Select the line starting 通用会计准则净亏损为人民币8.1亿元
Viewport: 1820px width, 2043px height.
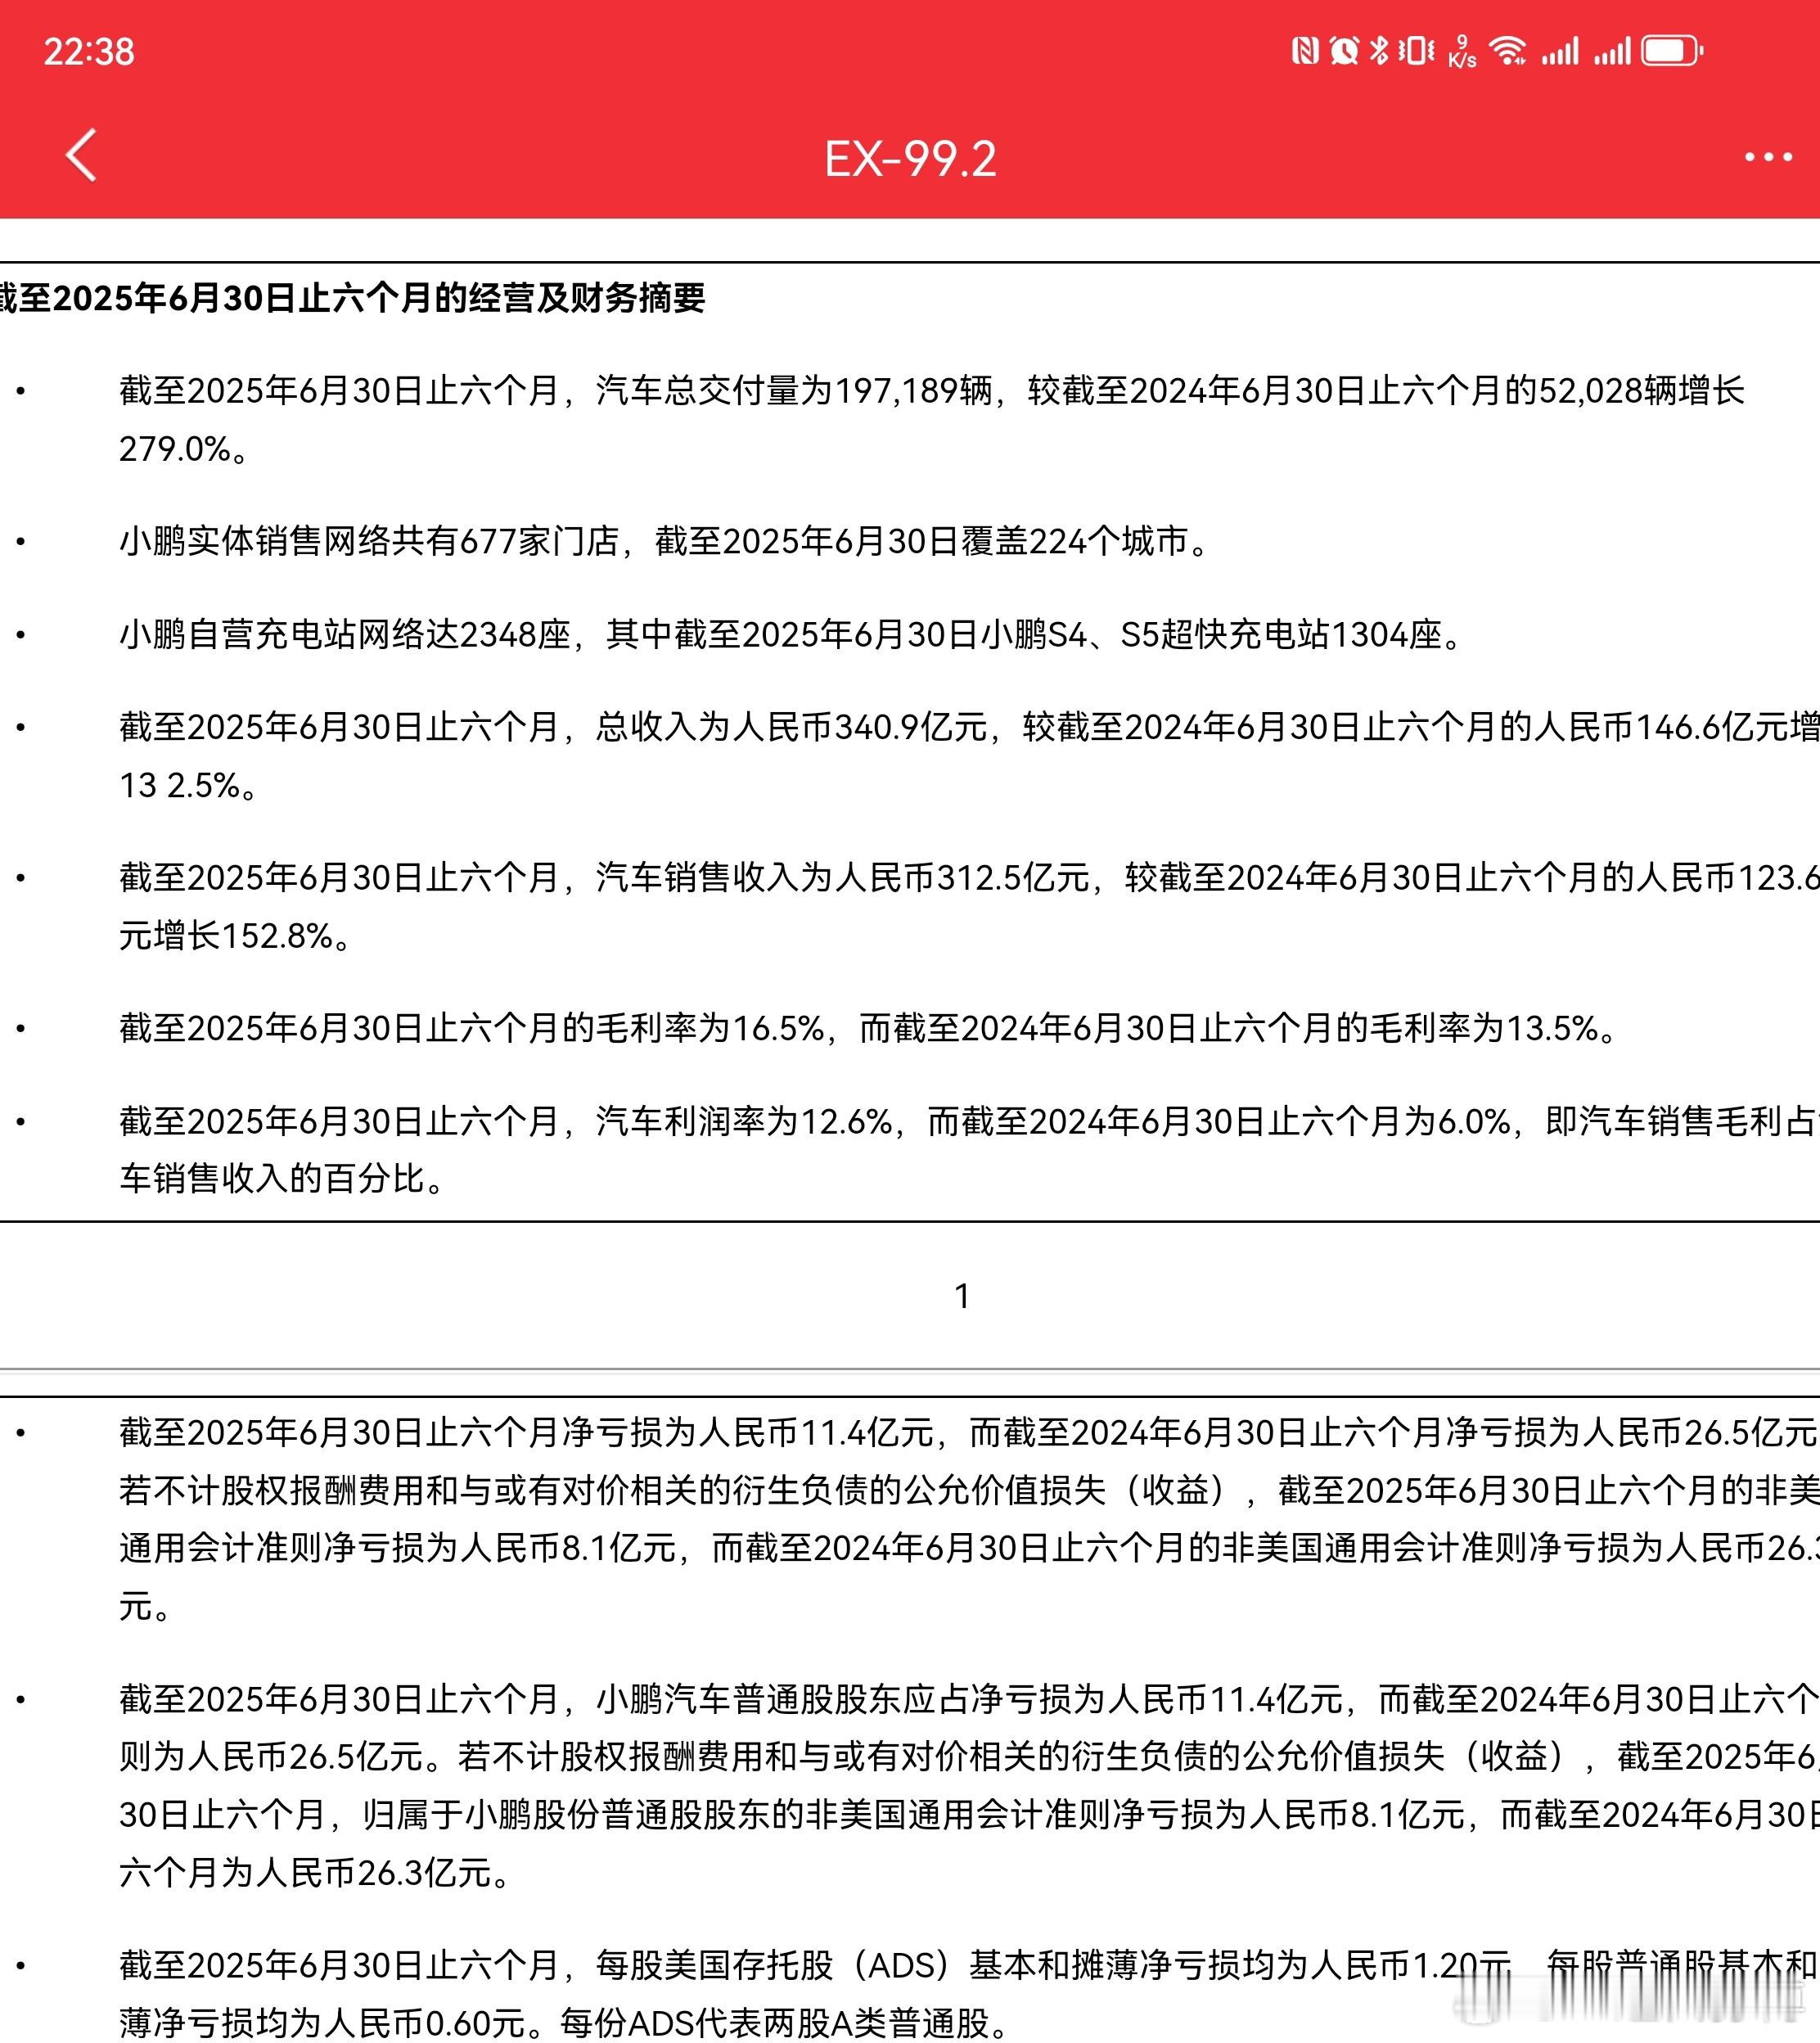click(969, 1549)
